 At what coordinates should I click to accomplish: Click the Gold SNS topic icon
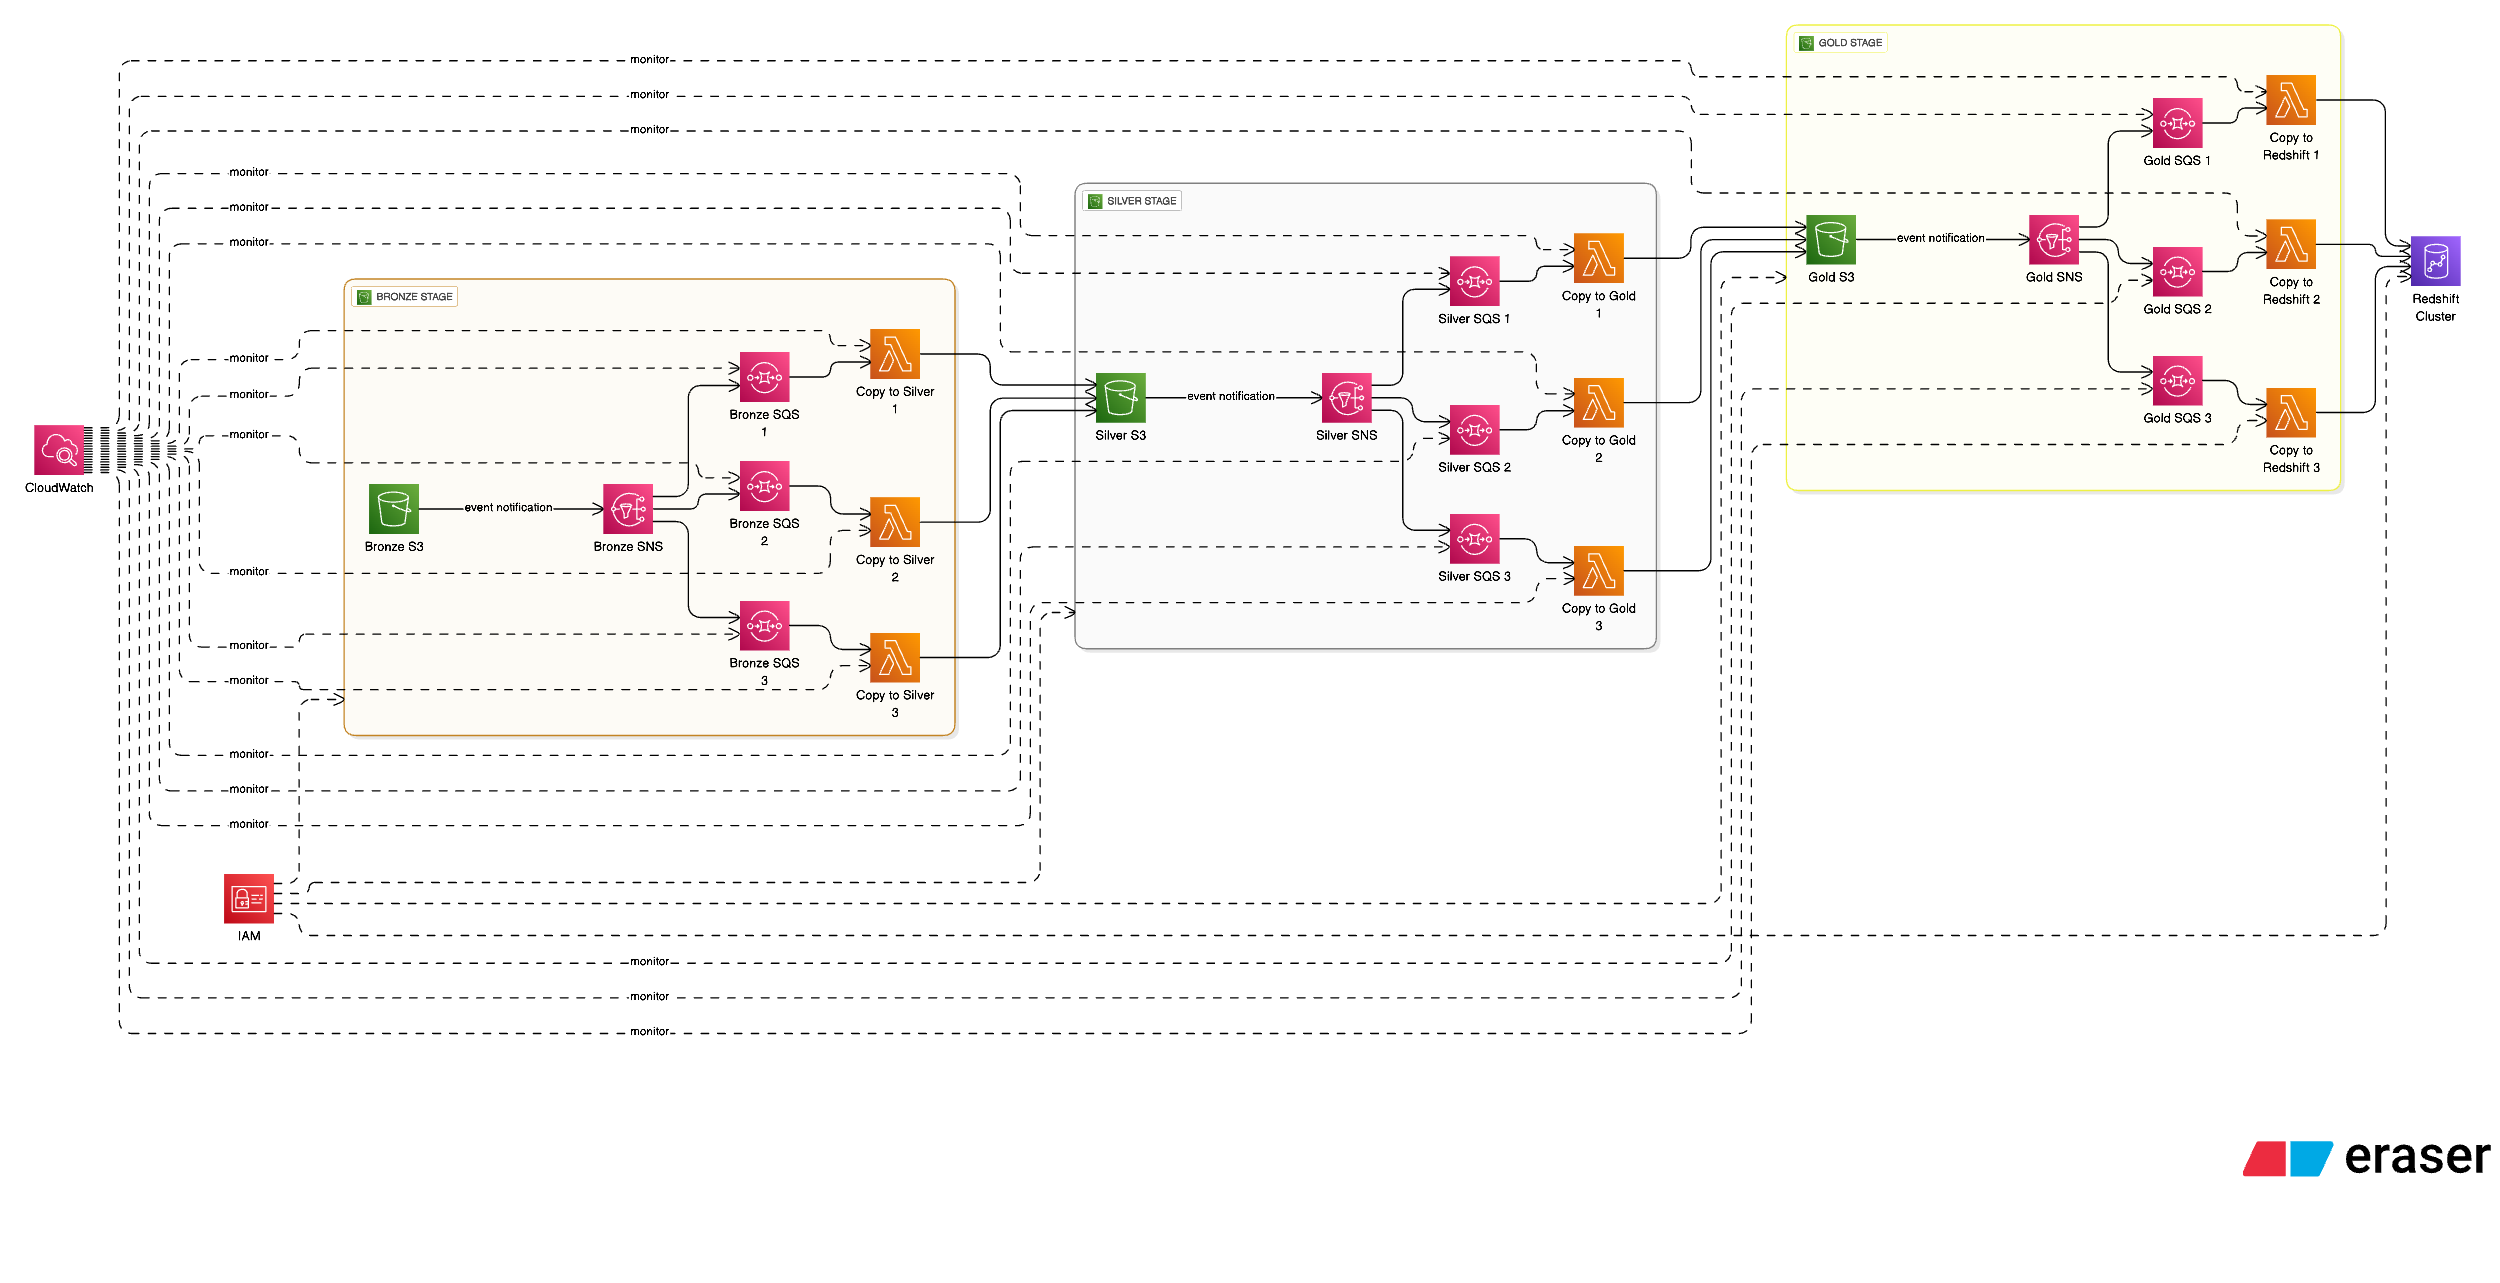click(2053, 240)
